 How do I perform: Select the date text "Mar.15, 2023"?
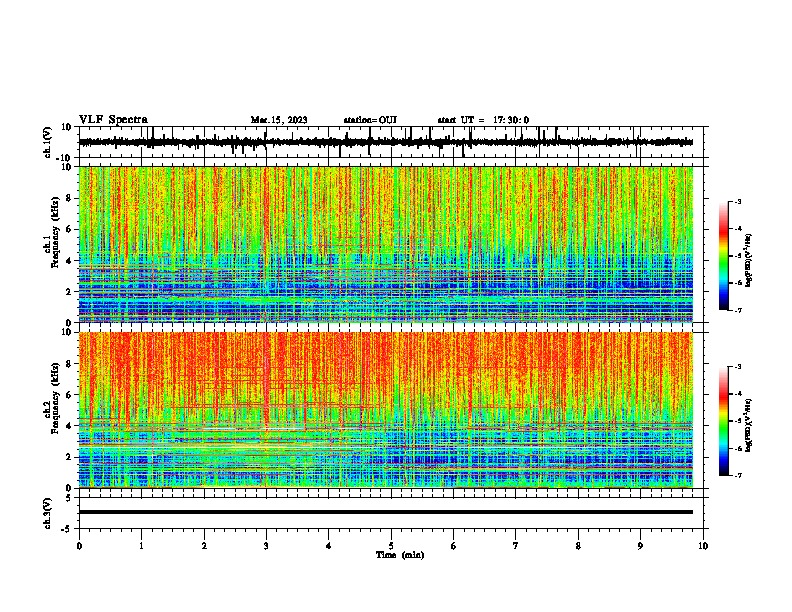[279, 120]
